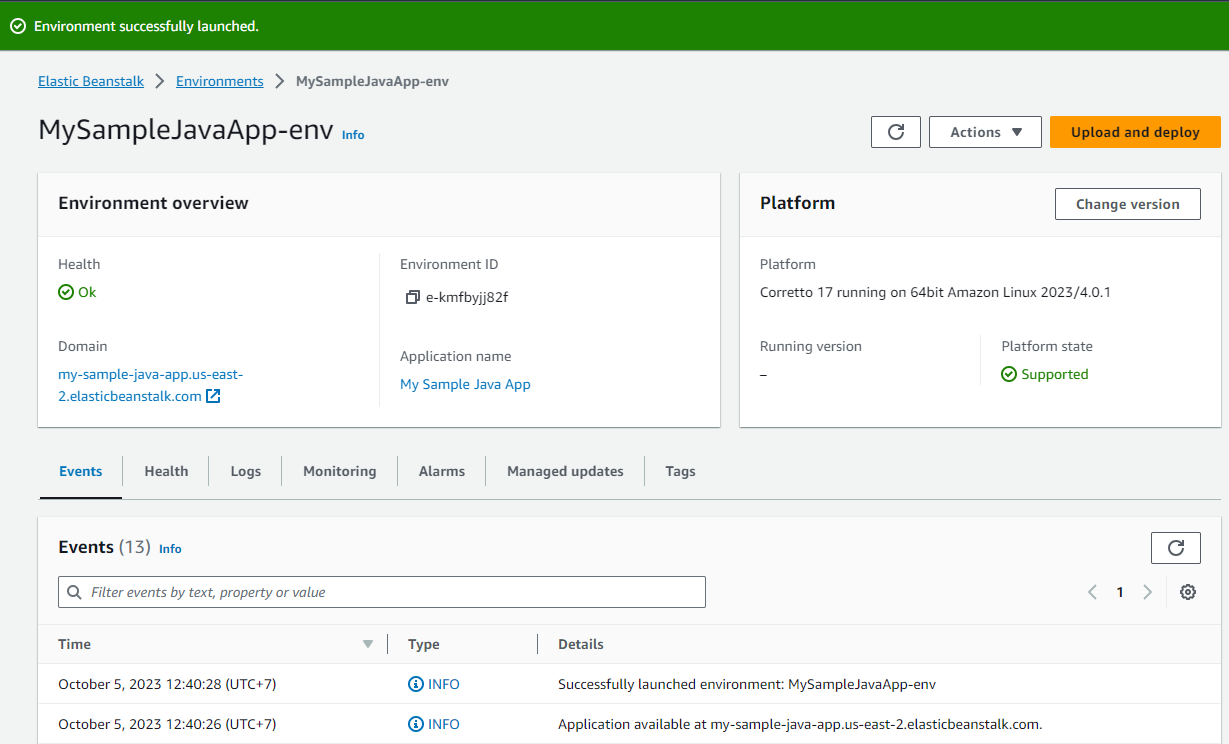The height and width of the screenshot is (744, 1229).
Task: Sort events using the Time column arrow
Action: [368, 644]
